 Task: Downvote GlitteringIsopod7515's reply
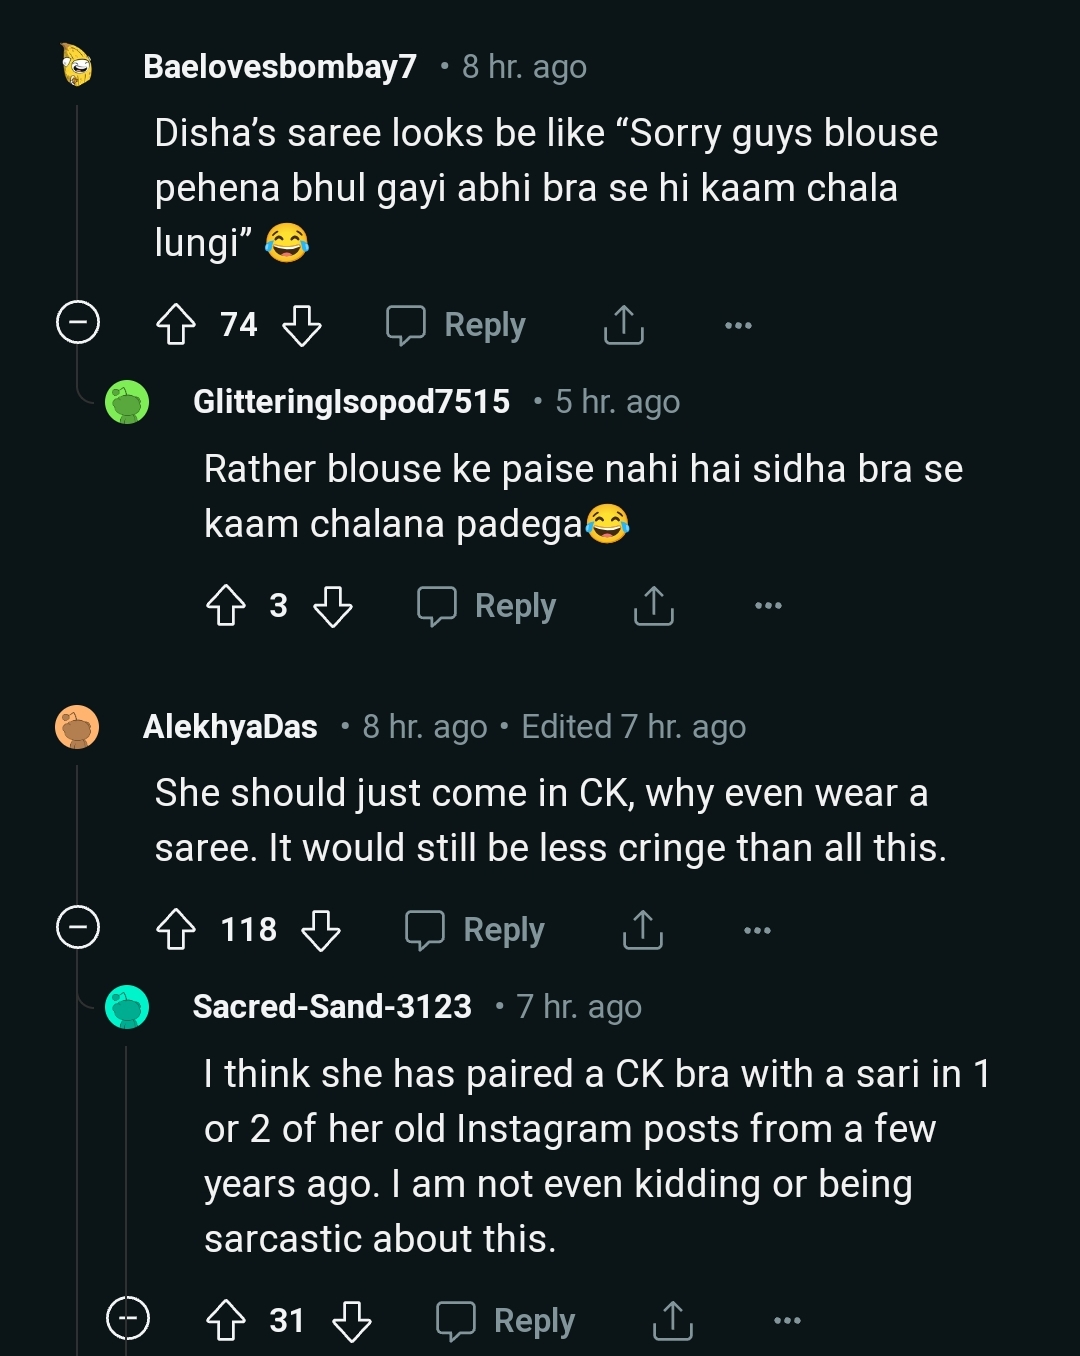pyautogui.click(x=332, y=606)
